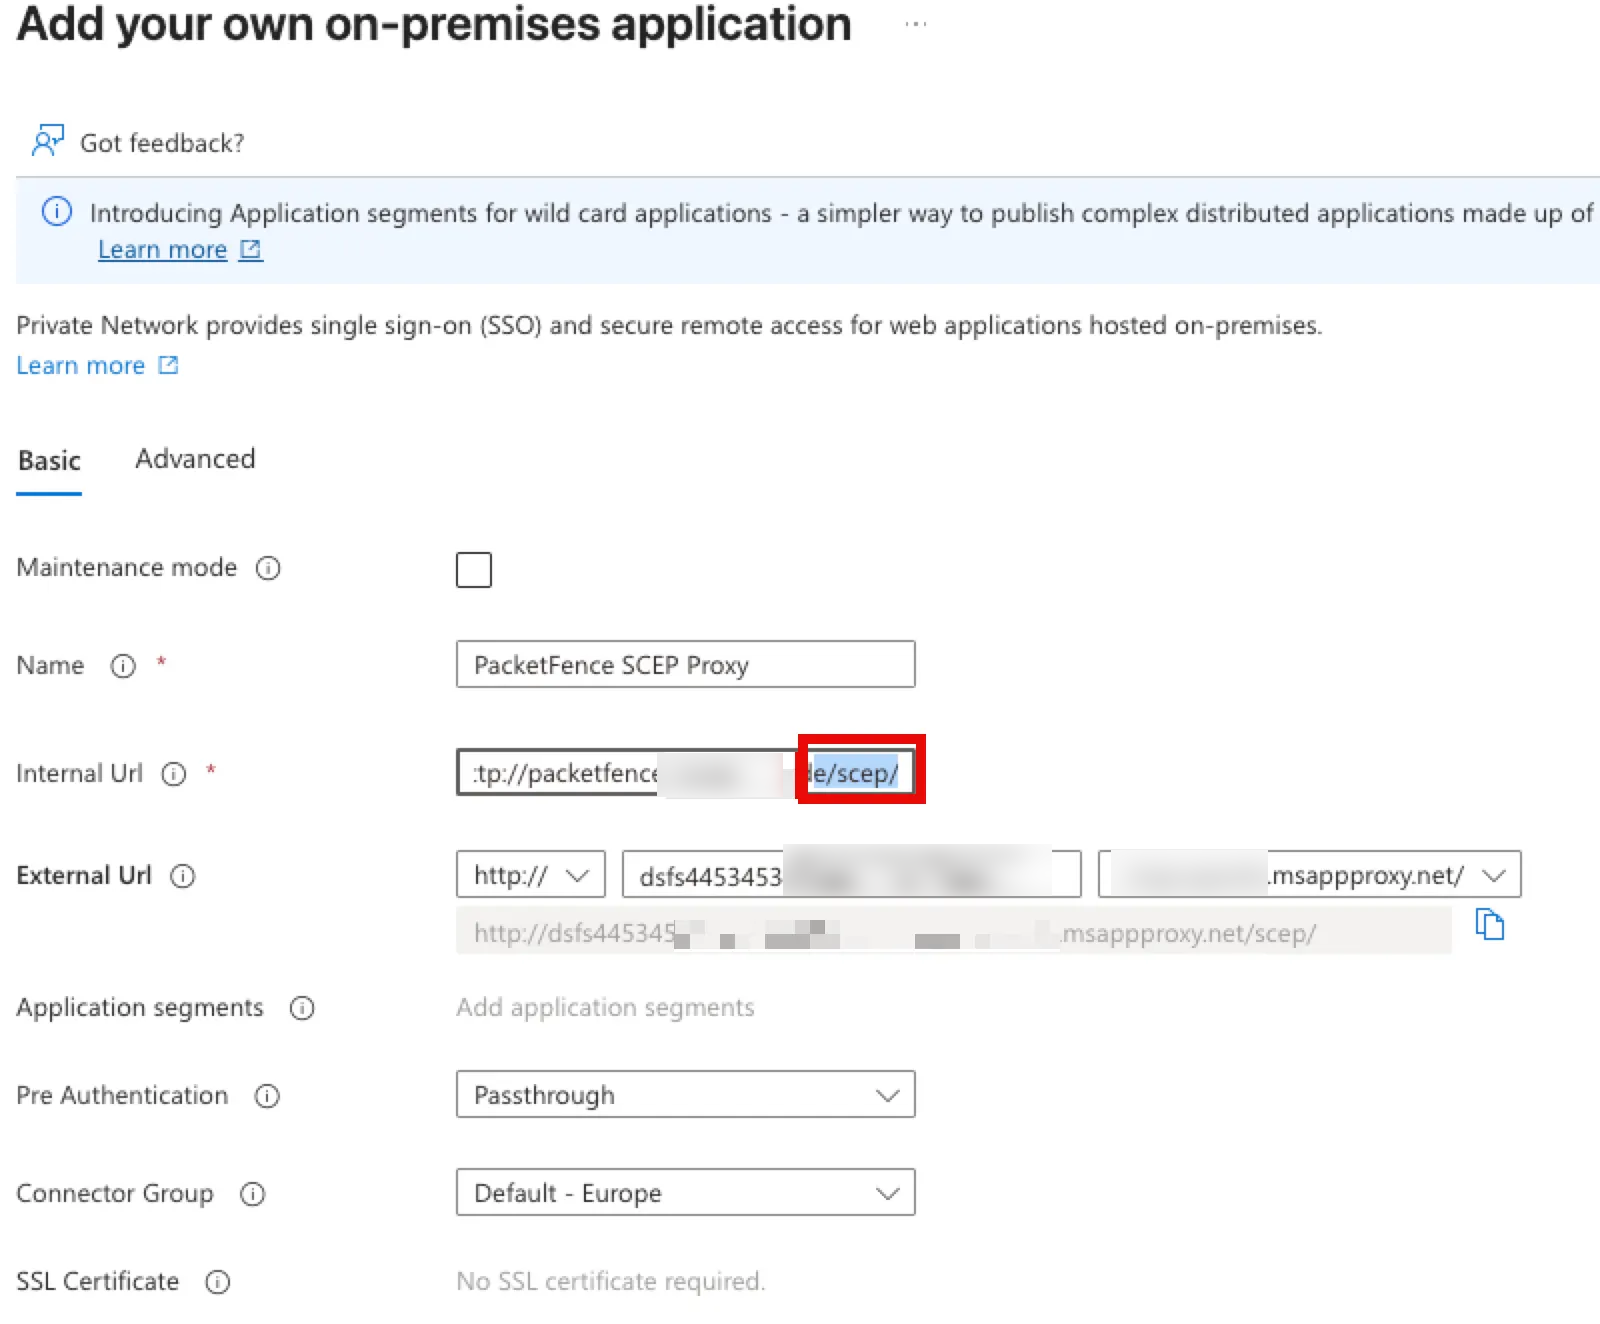Click the info icon beside Pre Authentication
1600x1324 pixels.
266,1096
